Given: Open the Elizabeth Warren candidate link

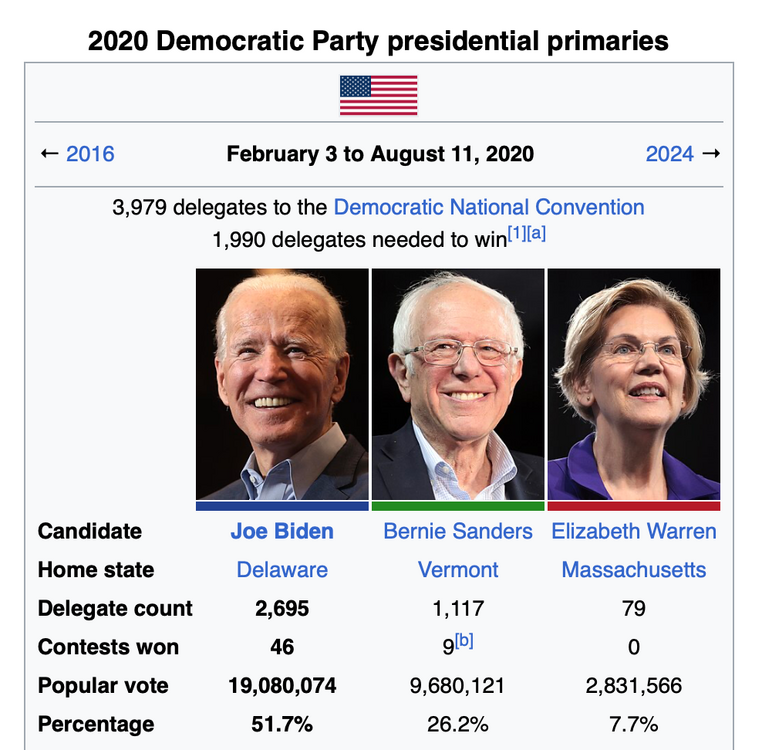Looking at the screenshot, I should [634, 531].
